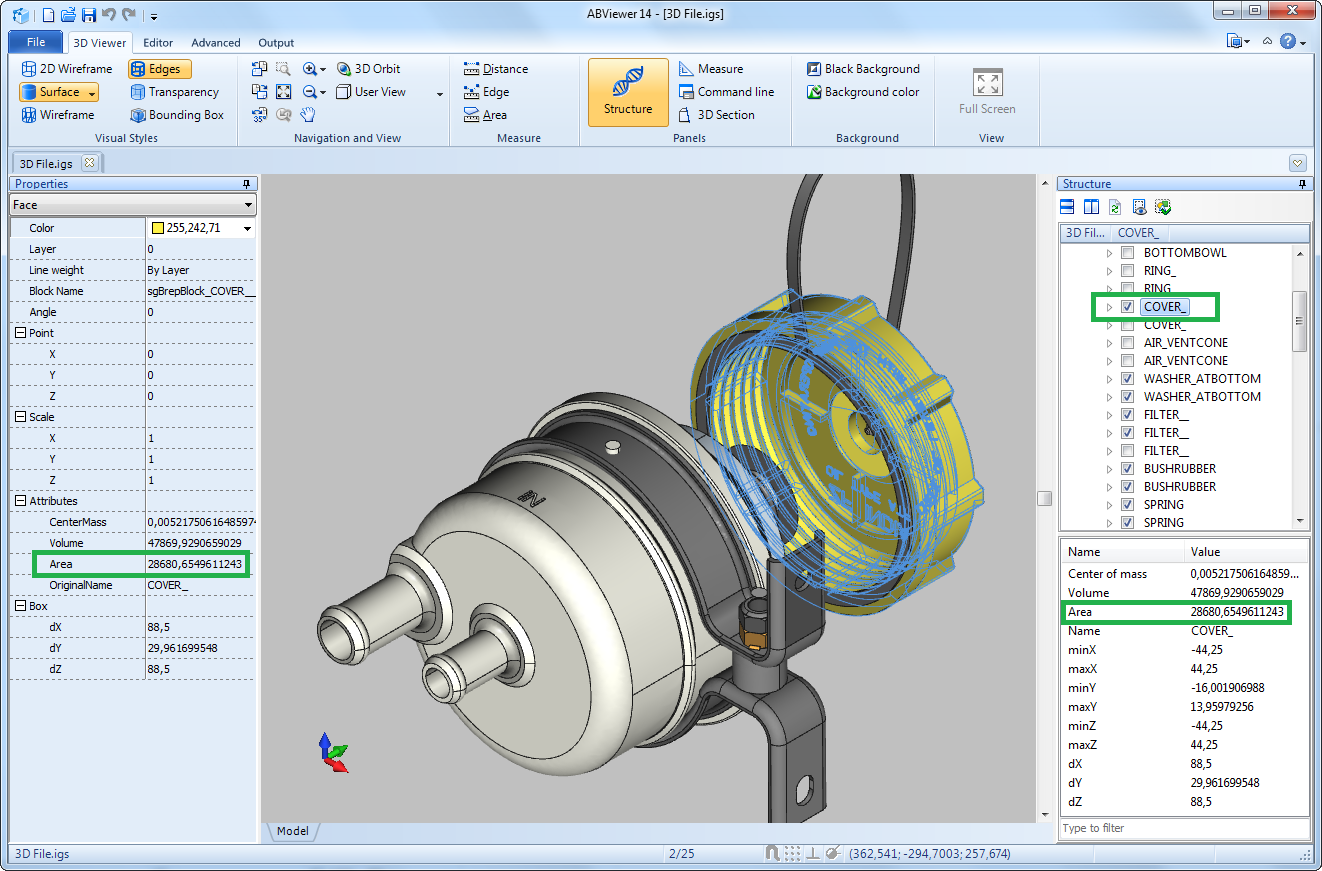The width and height of the screenshot is (1322, 871).
Task: Click the yellow Color swatch
Action: point(158,228)
